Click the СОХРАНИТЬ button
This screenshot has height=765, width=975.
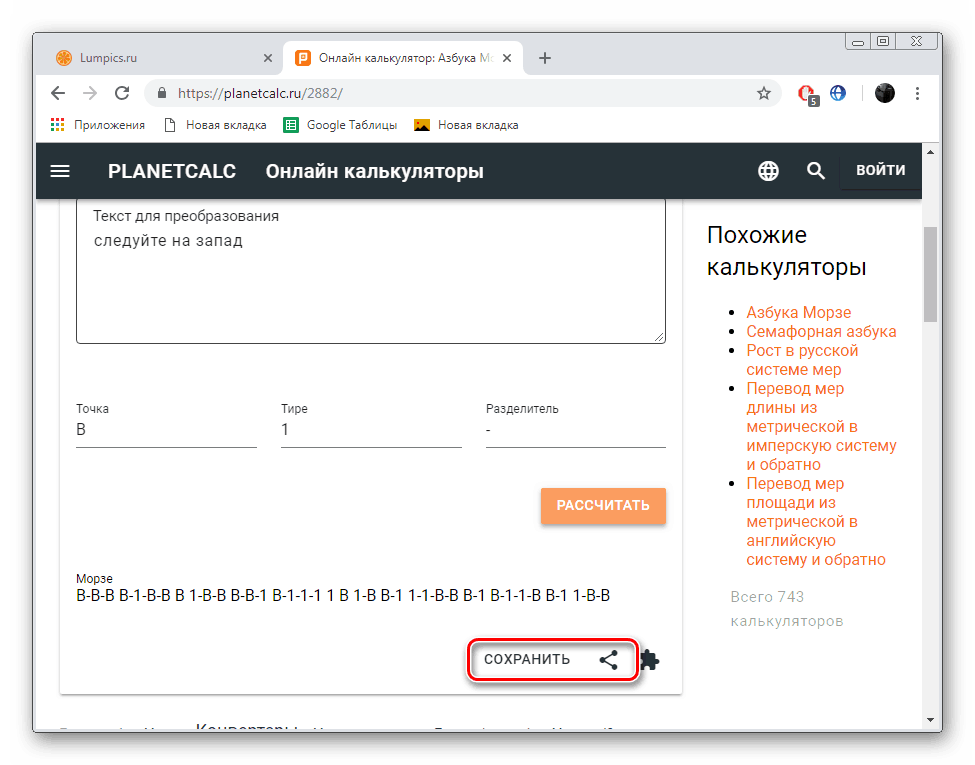click(x=527, y=659)
